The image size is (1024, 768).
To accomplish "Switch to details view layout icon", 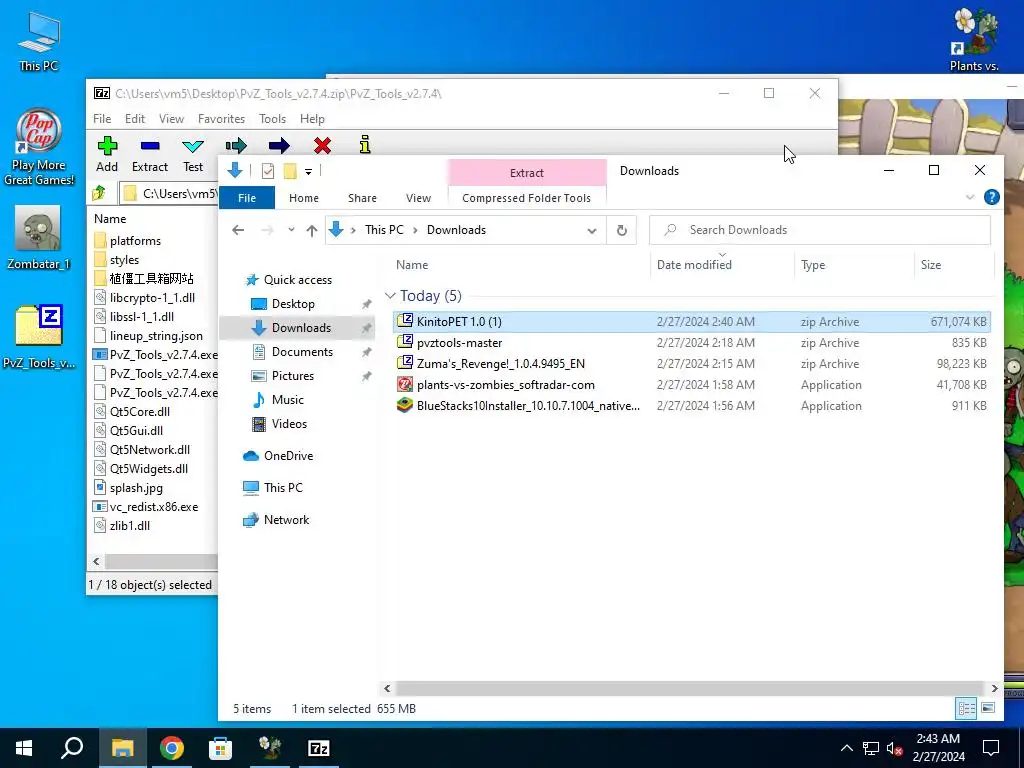I will coord(966,708).
